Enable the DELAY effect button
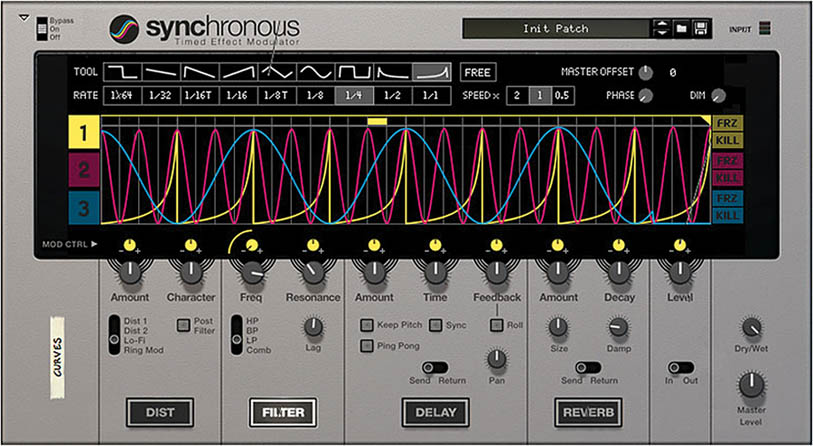 coord(435,410)
